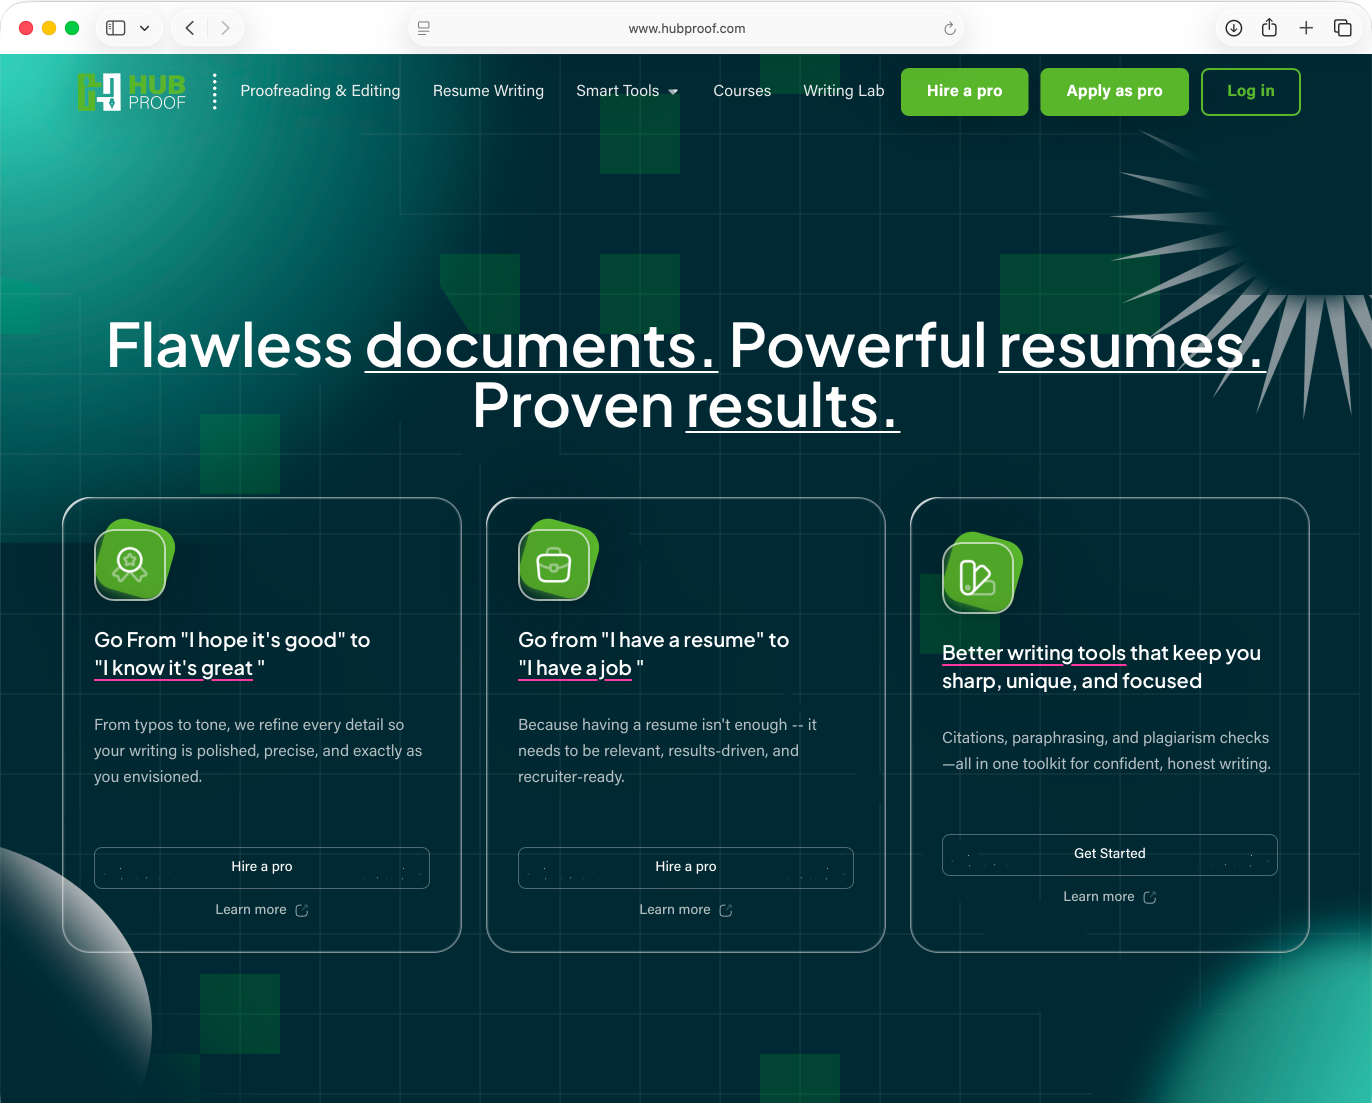Screen dimensions: 1372x1103
Task: Click the Apply as pro button
Action: pyautogui.click(x=1114, y=91)
